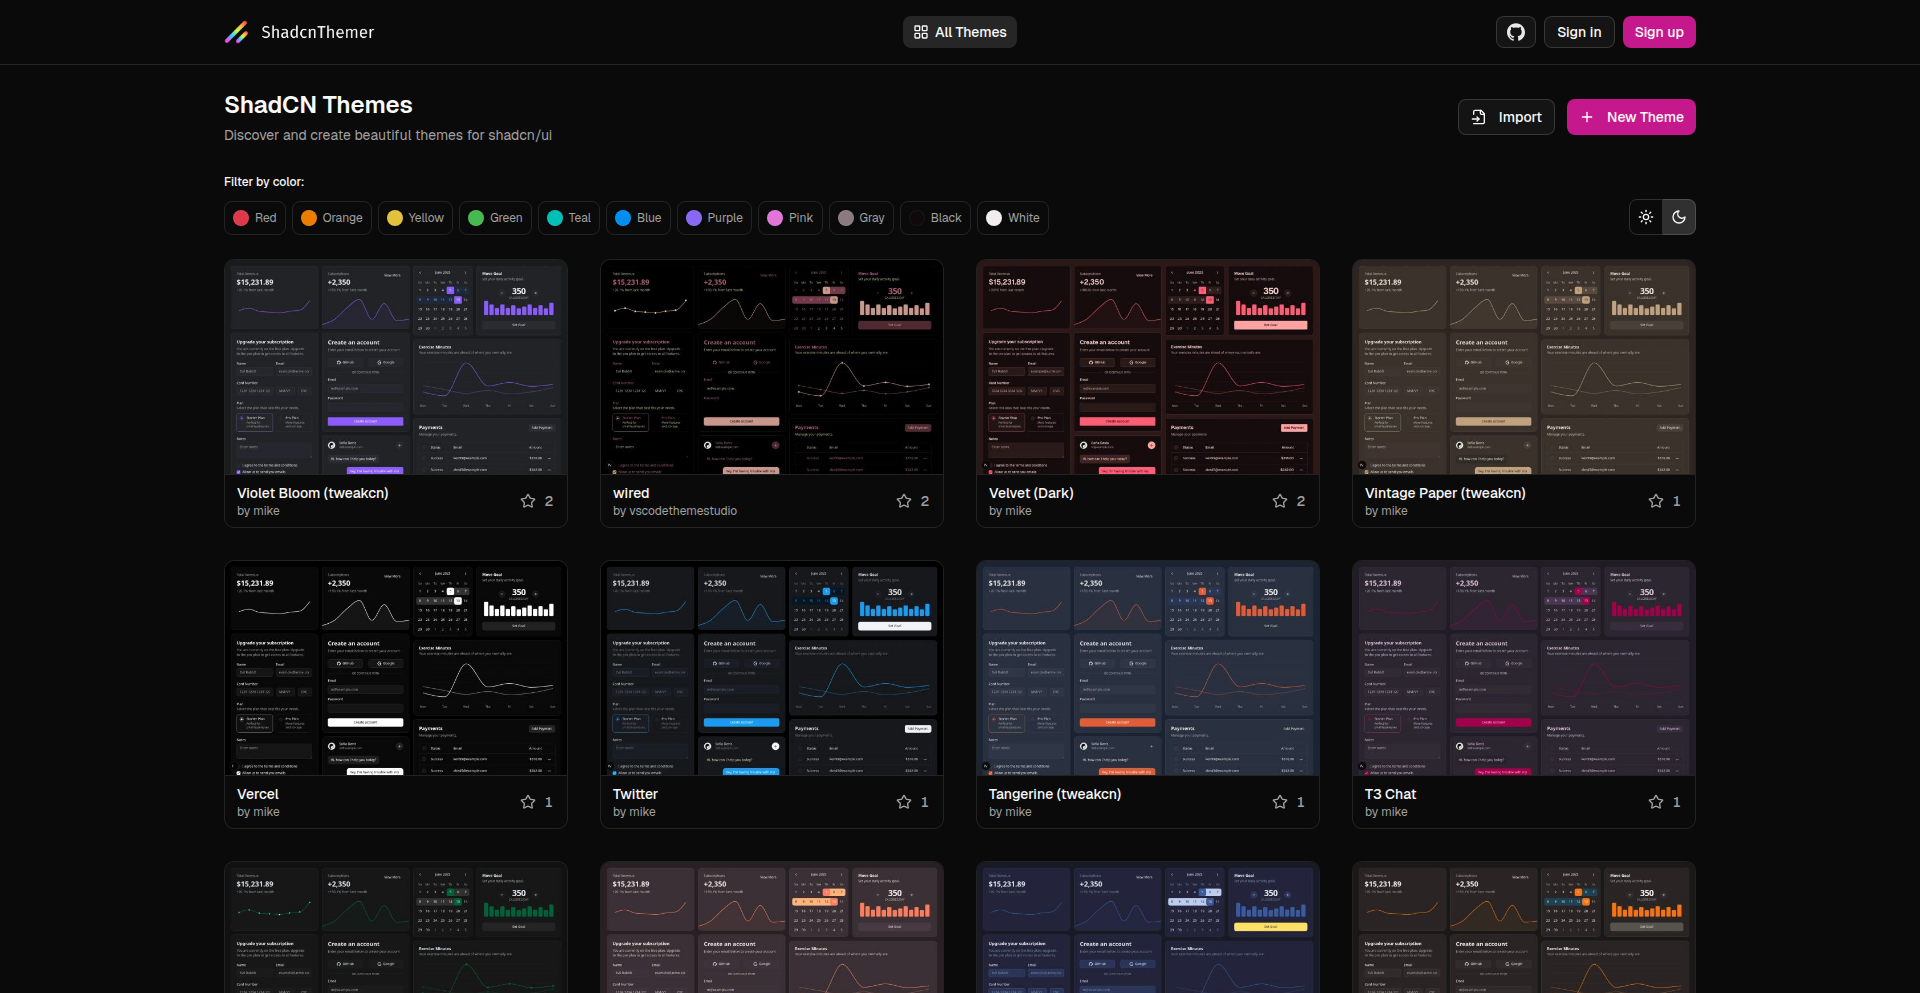Open the T3 Chat theme preview thumbnail
Viewport: 1920px width, 993px height.
tap(1524, 669)
